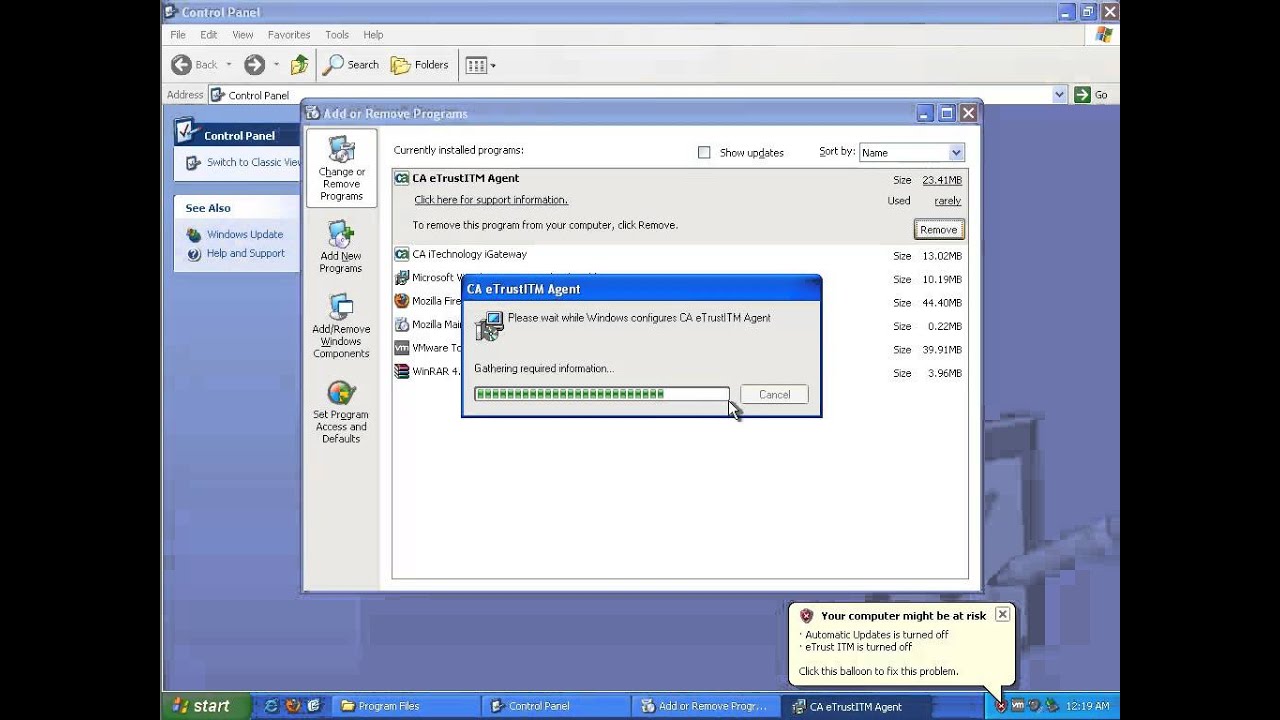The image size is (1280, 720).
Task: Click the Mozilla Maintenance program icon in the list
Action: click(x=402, y=325)
